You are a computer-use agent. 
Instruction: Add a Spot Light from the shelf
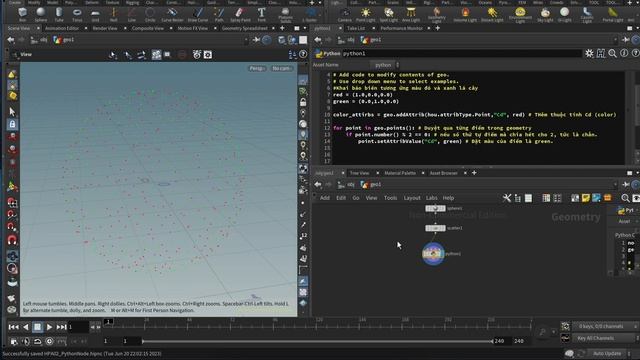tap(388, 14)
